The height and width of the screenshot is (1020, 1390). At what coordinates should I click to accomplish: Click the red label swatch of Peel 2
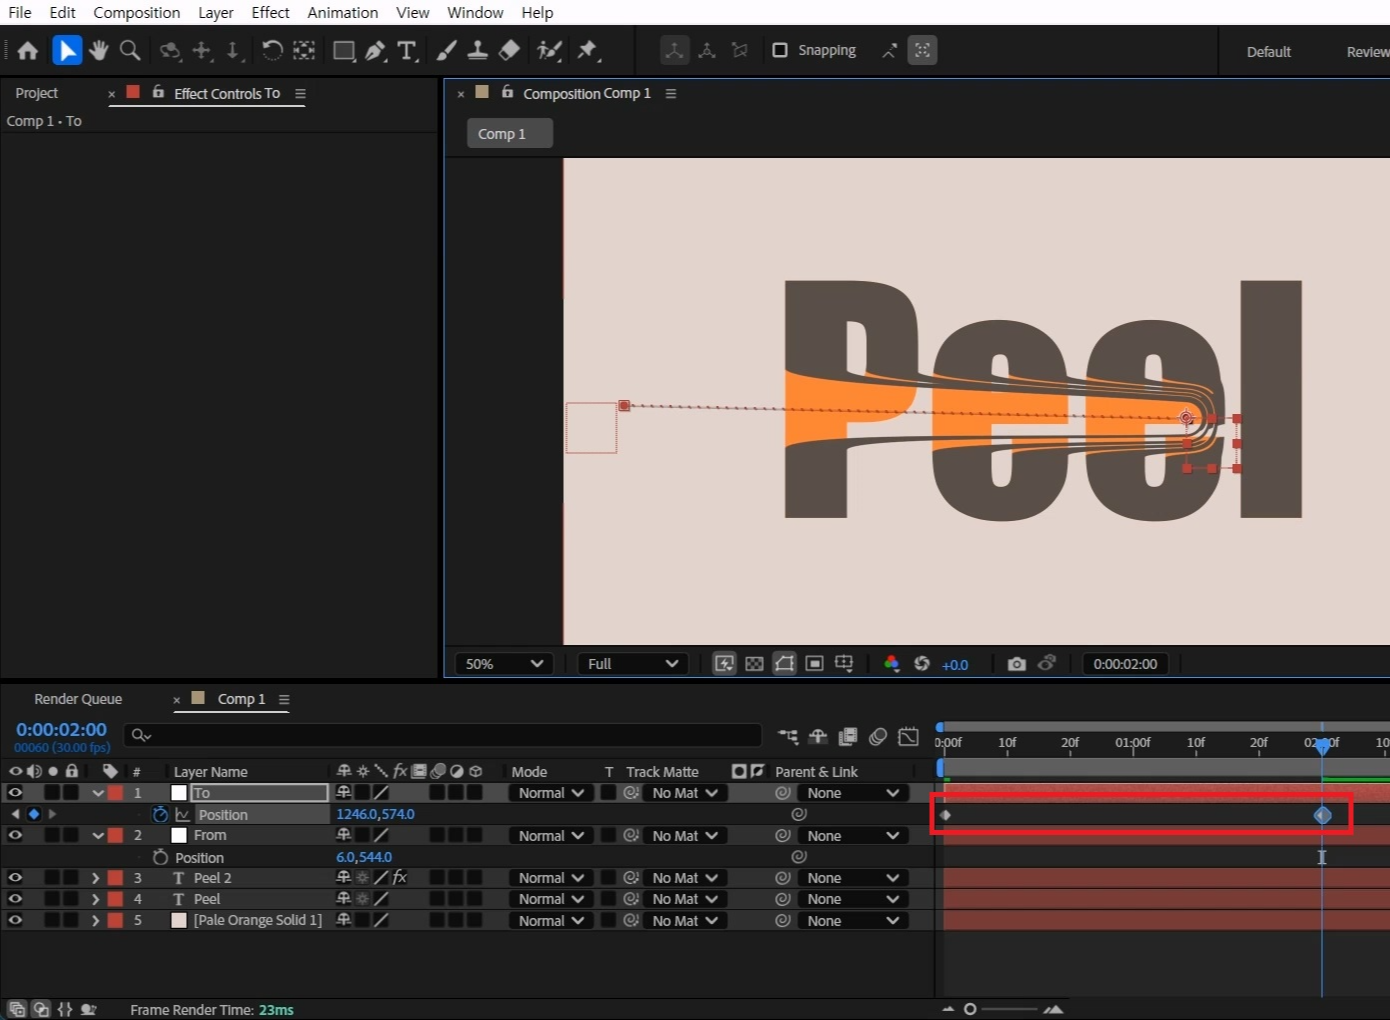pyautogui.click(x=115, y=878)
